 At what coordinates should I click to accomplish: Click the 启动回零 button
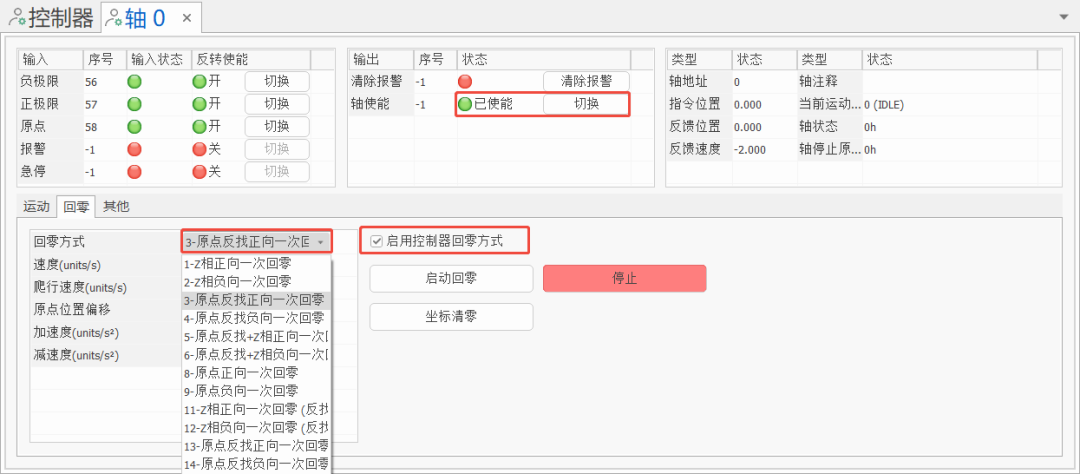pos(451,278)
